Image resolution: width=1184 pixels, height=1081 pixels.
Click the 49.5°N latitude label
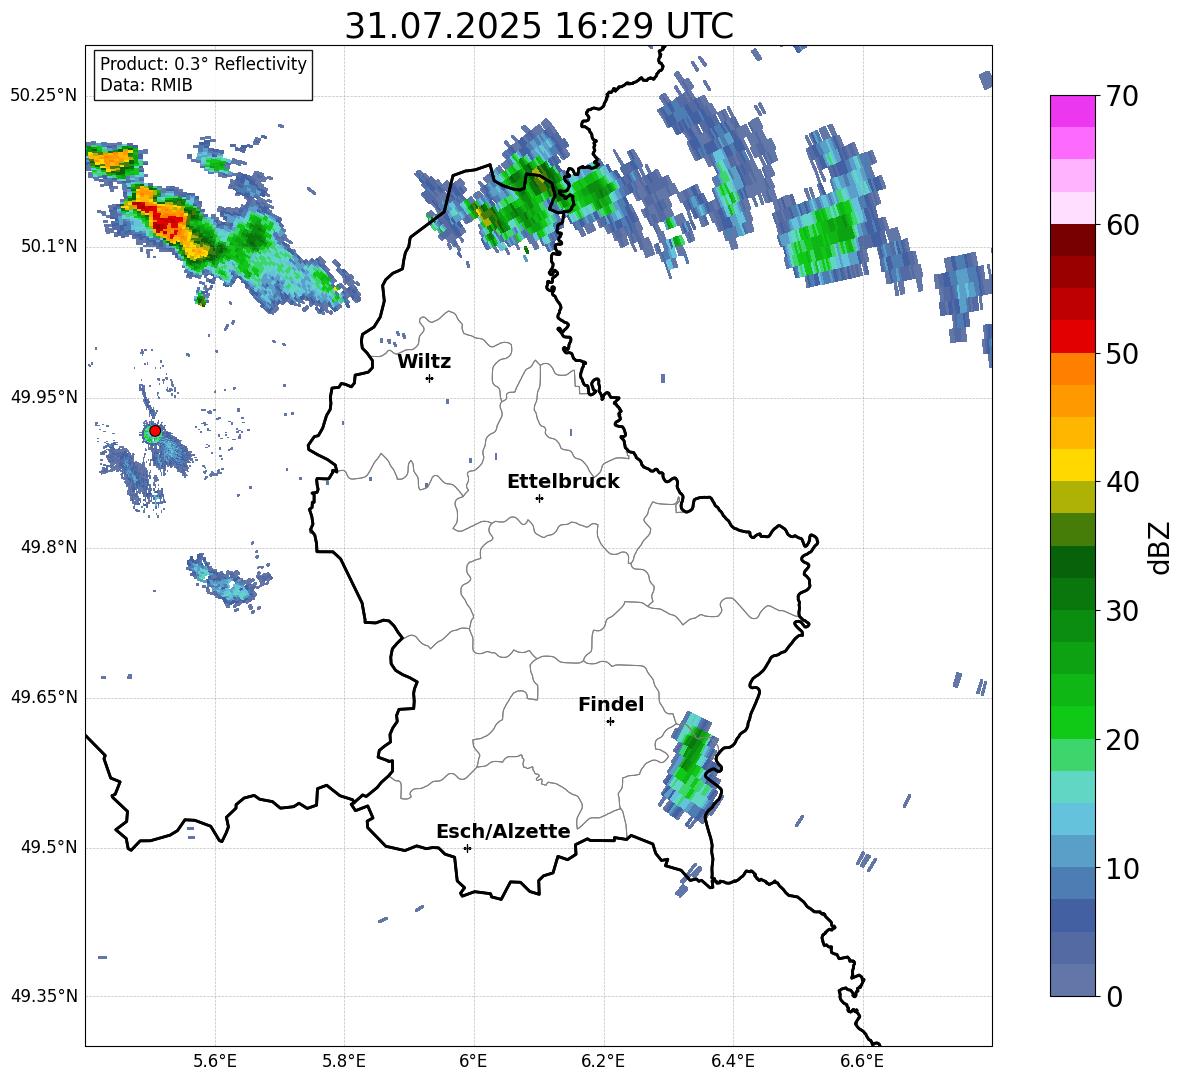pyautogui.click(x=50, y=847)
